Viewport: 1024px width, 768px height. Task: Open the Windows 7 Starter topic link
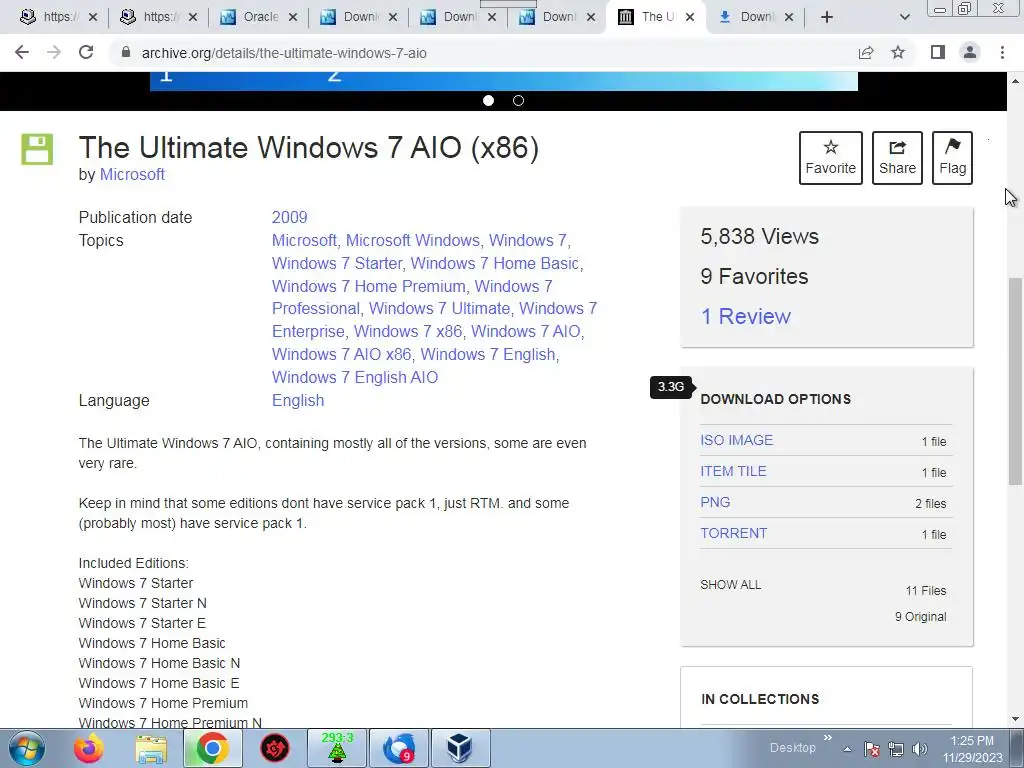337,263
